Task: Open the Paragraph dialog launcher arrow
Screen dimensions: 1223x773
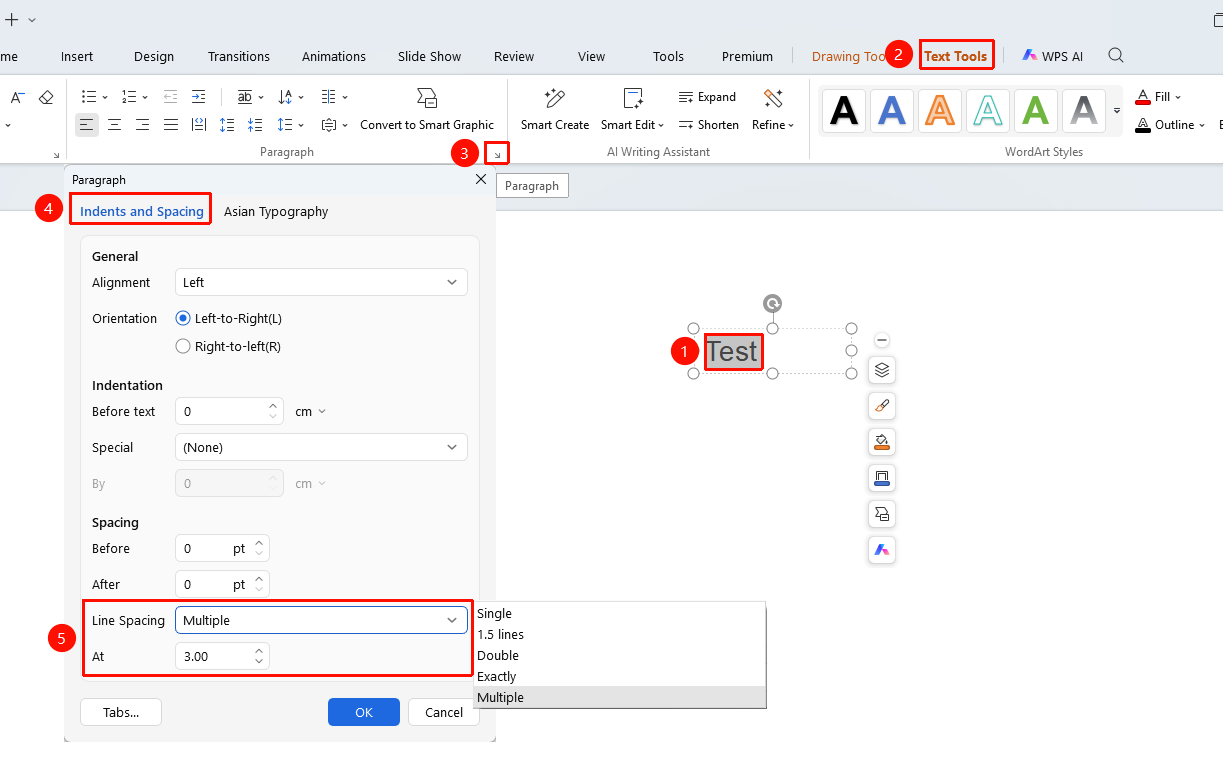Action: (x=498, y=154)
